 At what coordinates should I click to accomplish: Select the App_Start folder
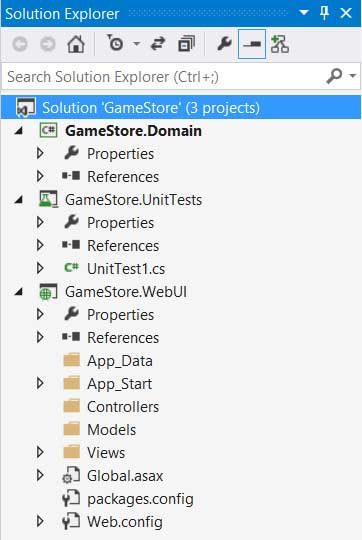[x=120, y=384]
